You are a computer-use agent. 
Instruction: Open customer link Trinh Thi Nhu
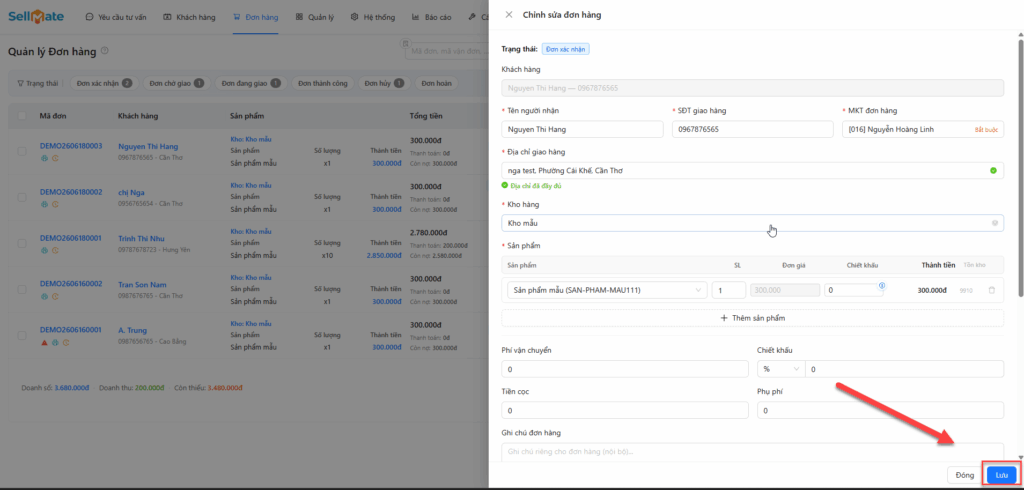tap(140, 238)
